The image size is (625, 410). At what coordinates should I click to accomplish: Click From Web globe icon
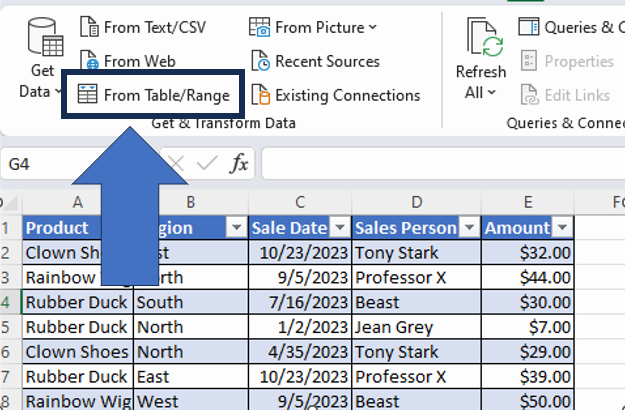click(89, 61)
